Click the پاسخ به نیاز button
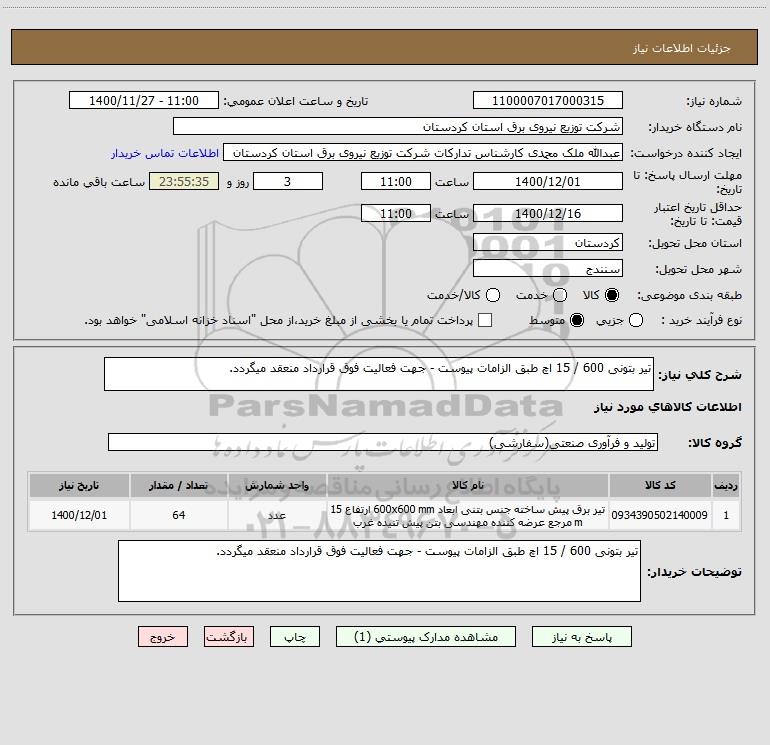Screen dimensions: 770x745 coord(582,637)
